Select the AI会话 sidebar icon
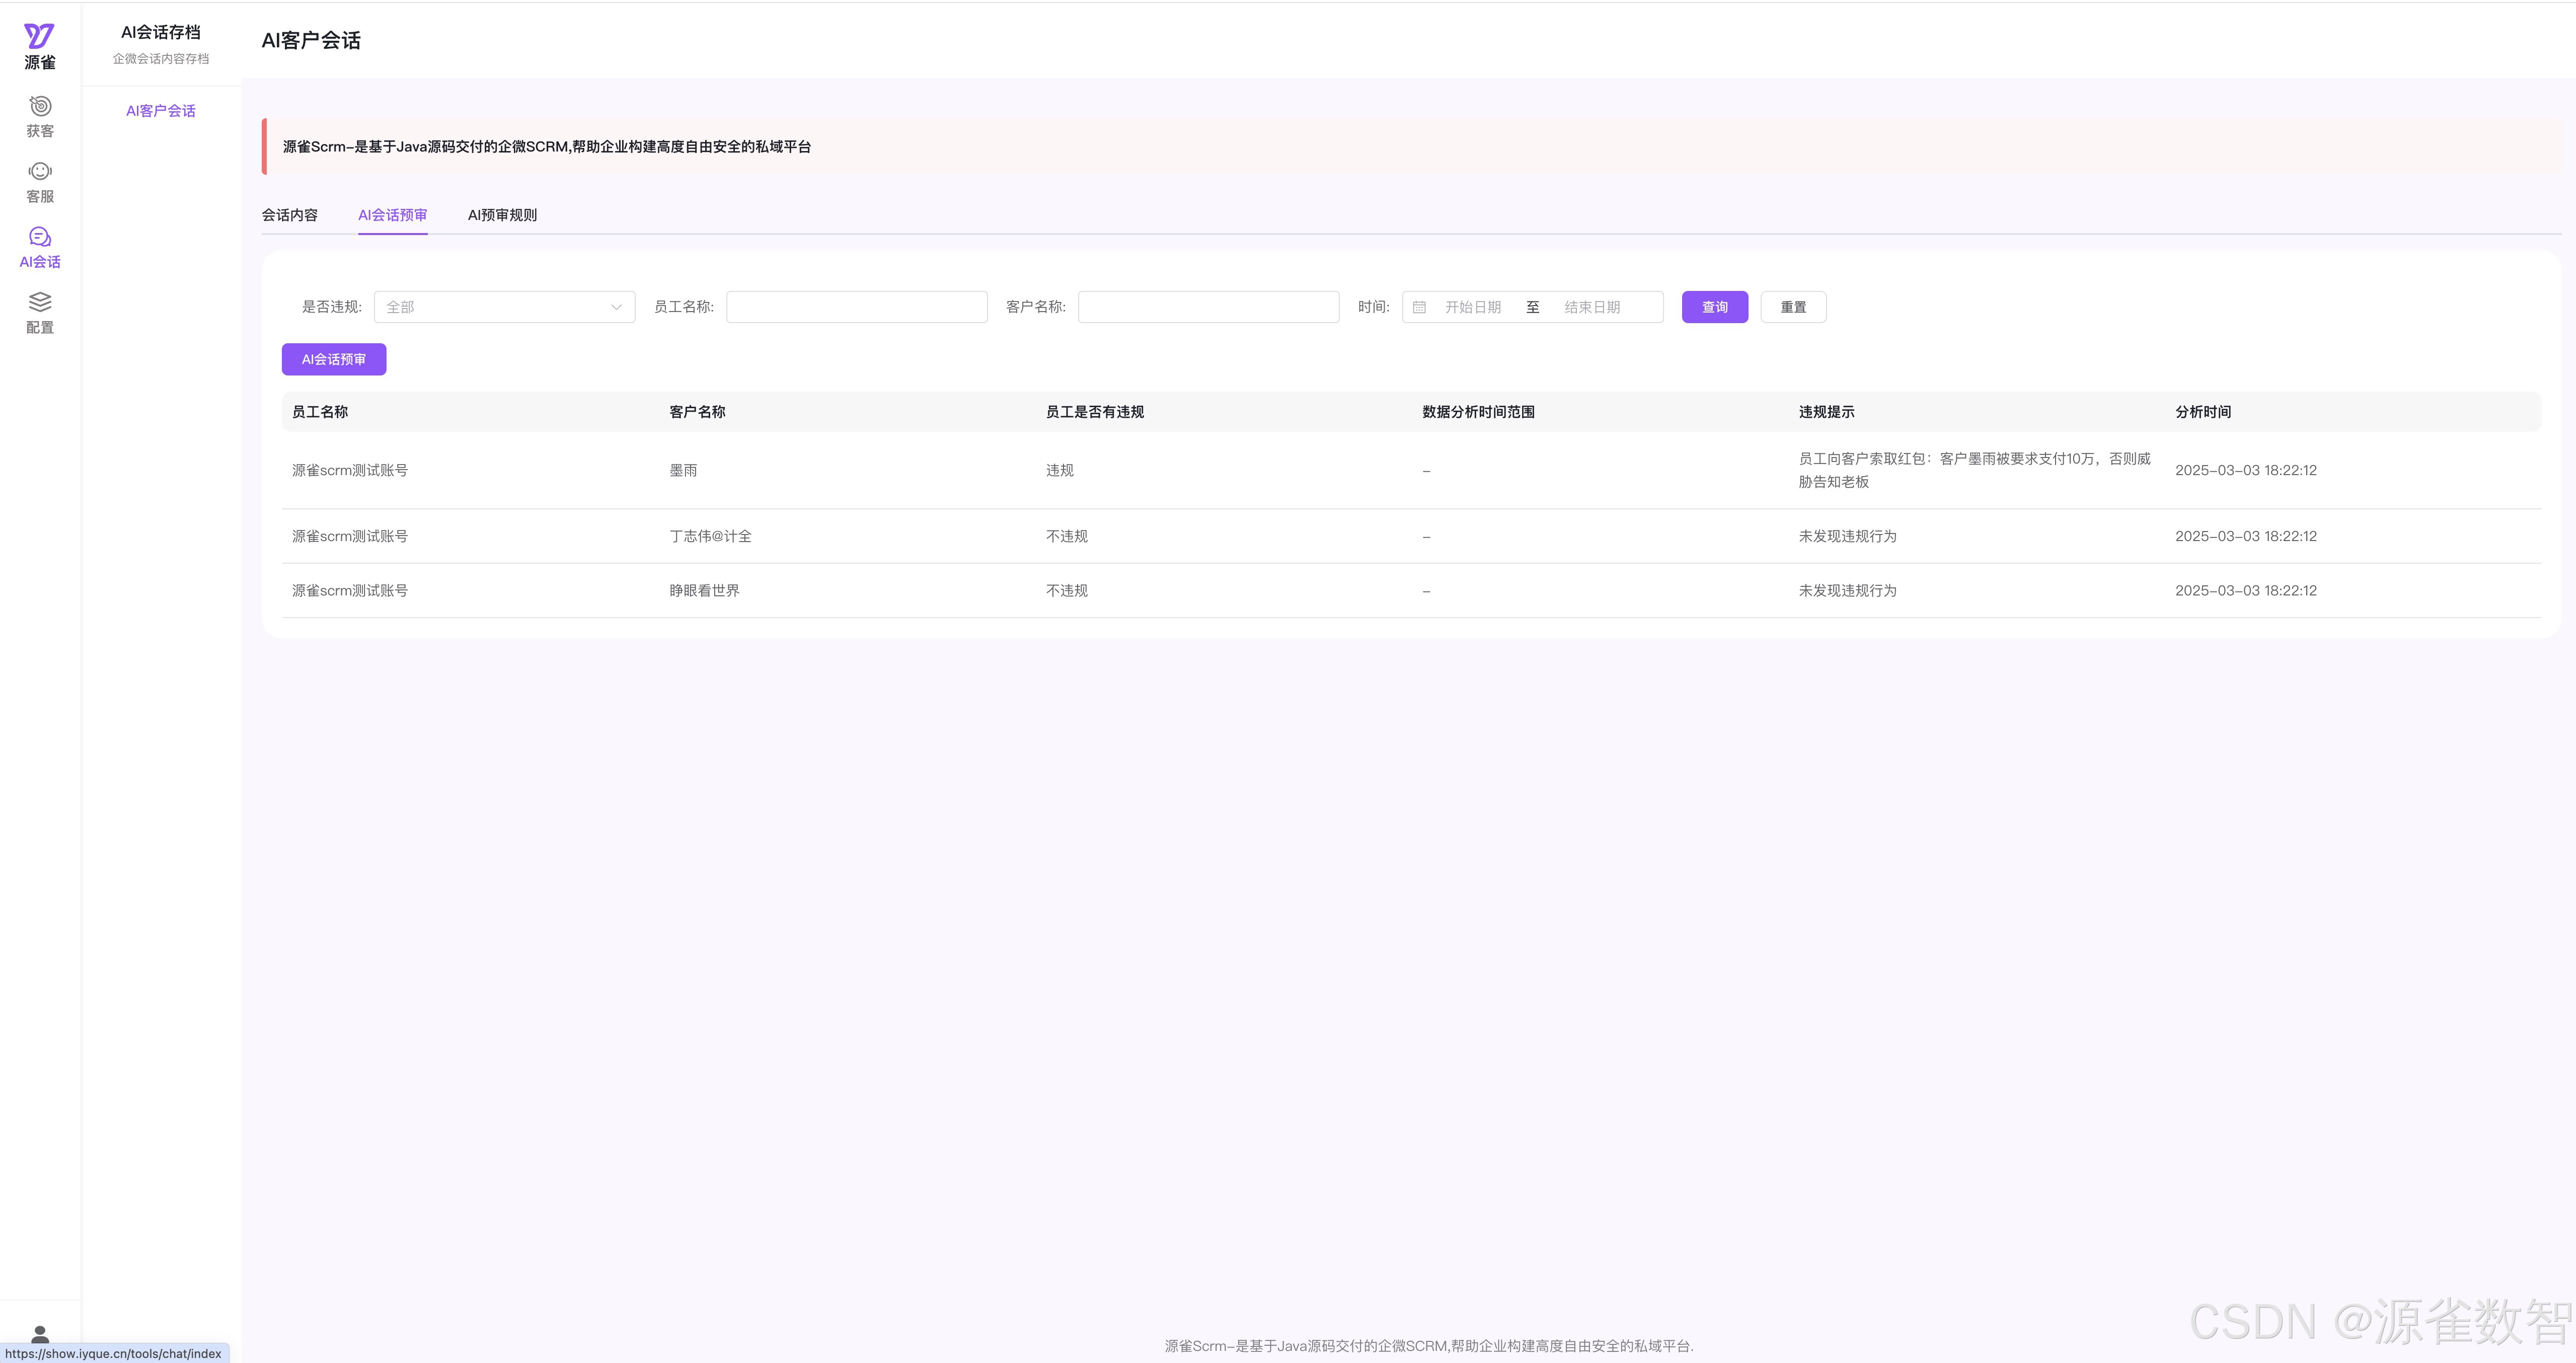Viewport: 2576px width, 1363px height. (40, 248)
